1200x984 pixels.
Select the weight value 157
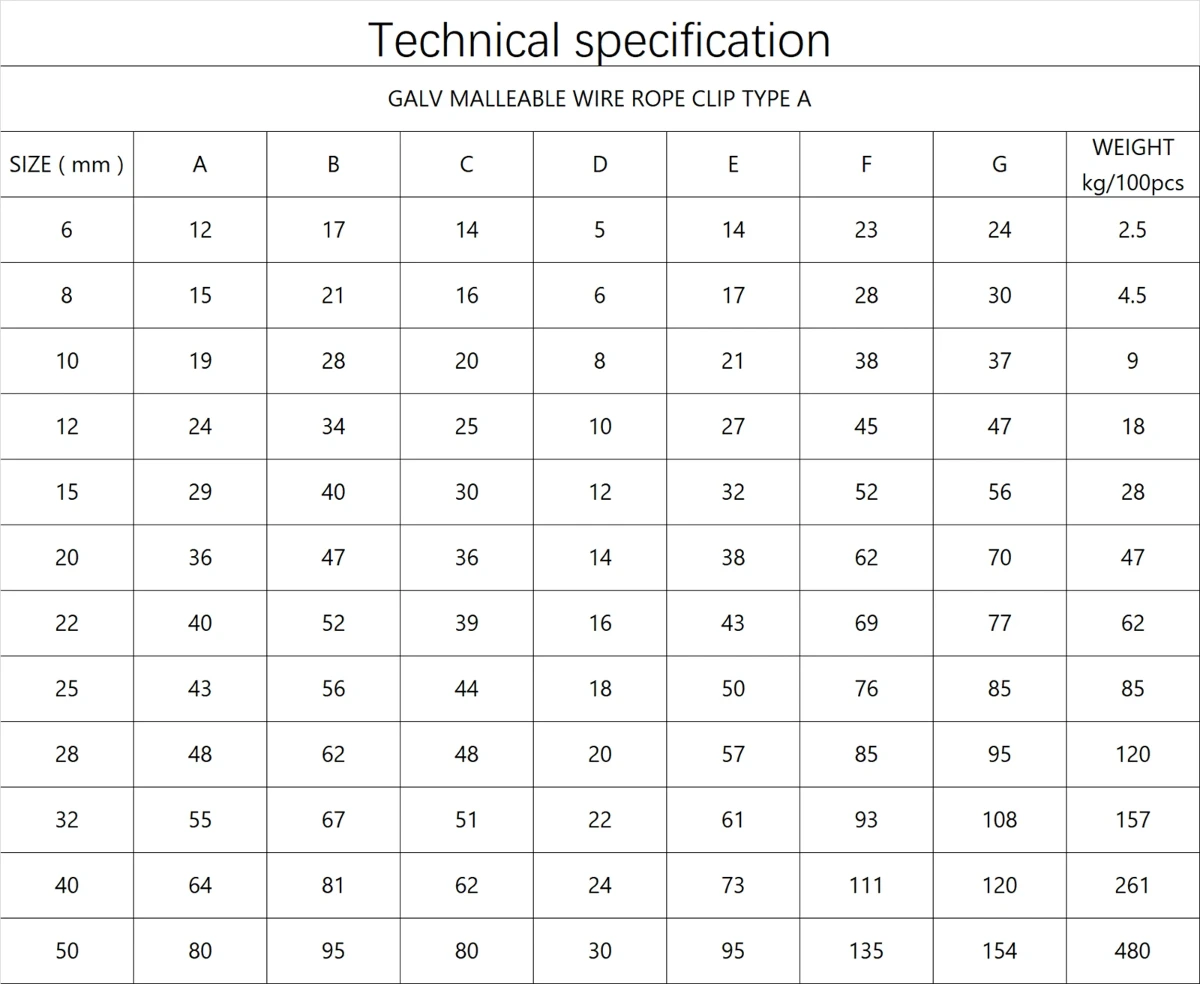[1133, 820]
